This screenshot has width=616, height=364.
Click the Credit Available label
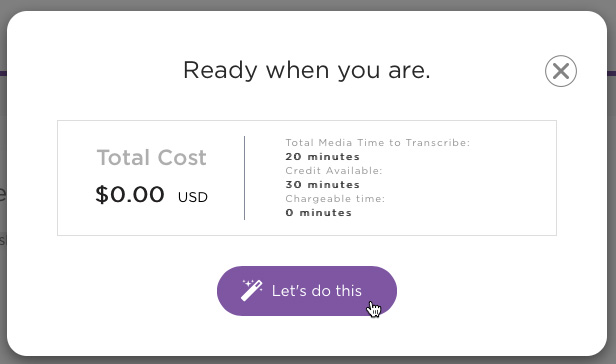pyautogui.click(x=334, y=170)
